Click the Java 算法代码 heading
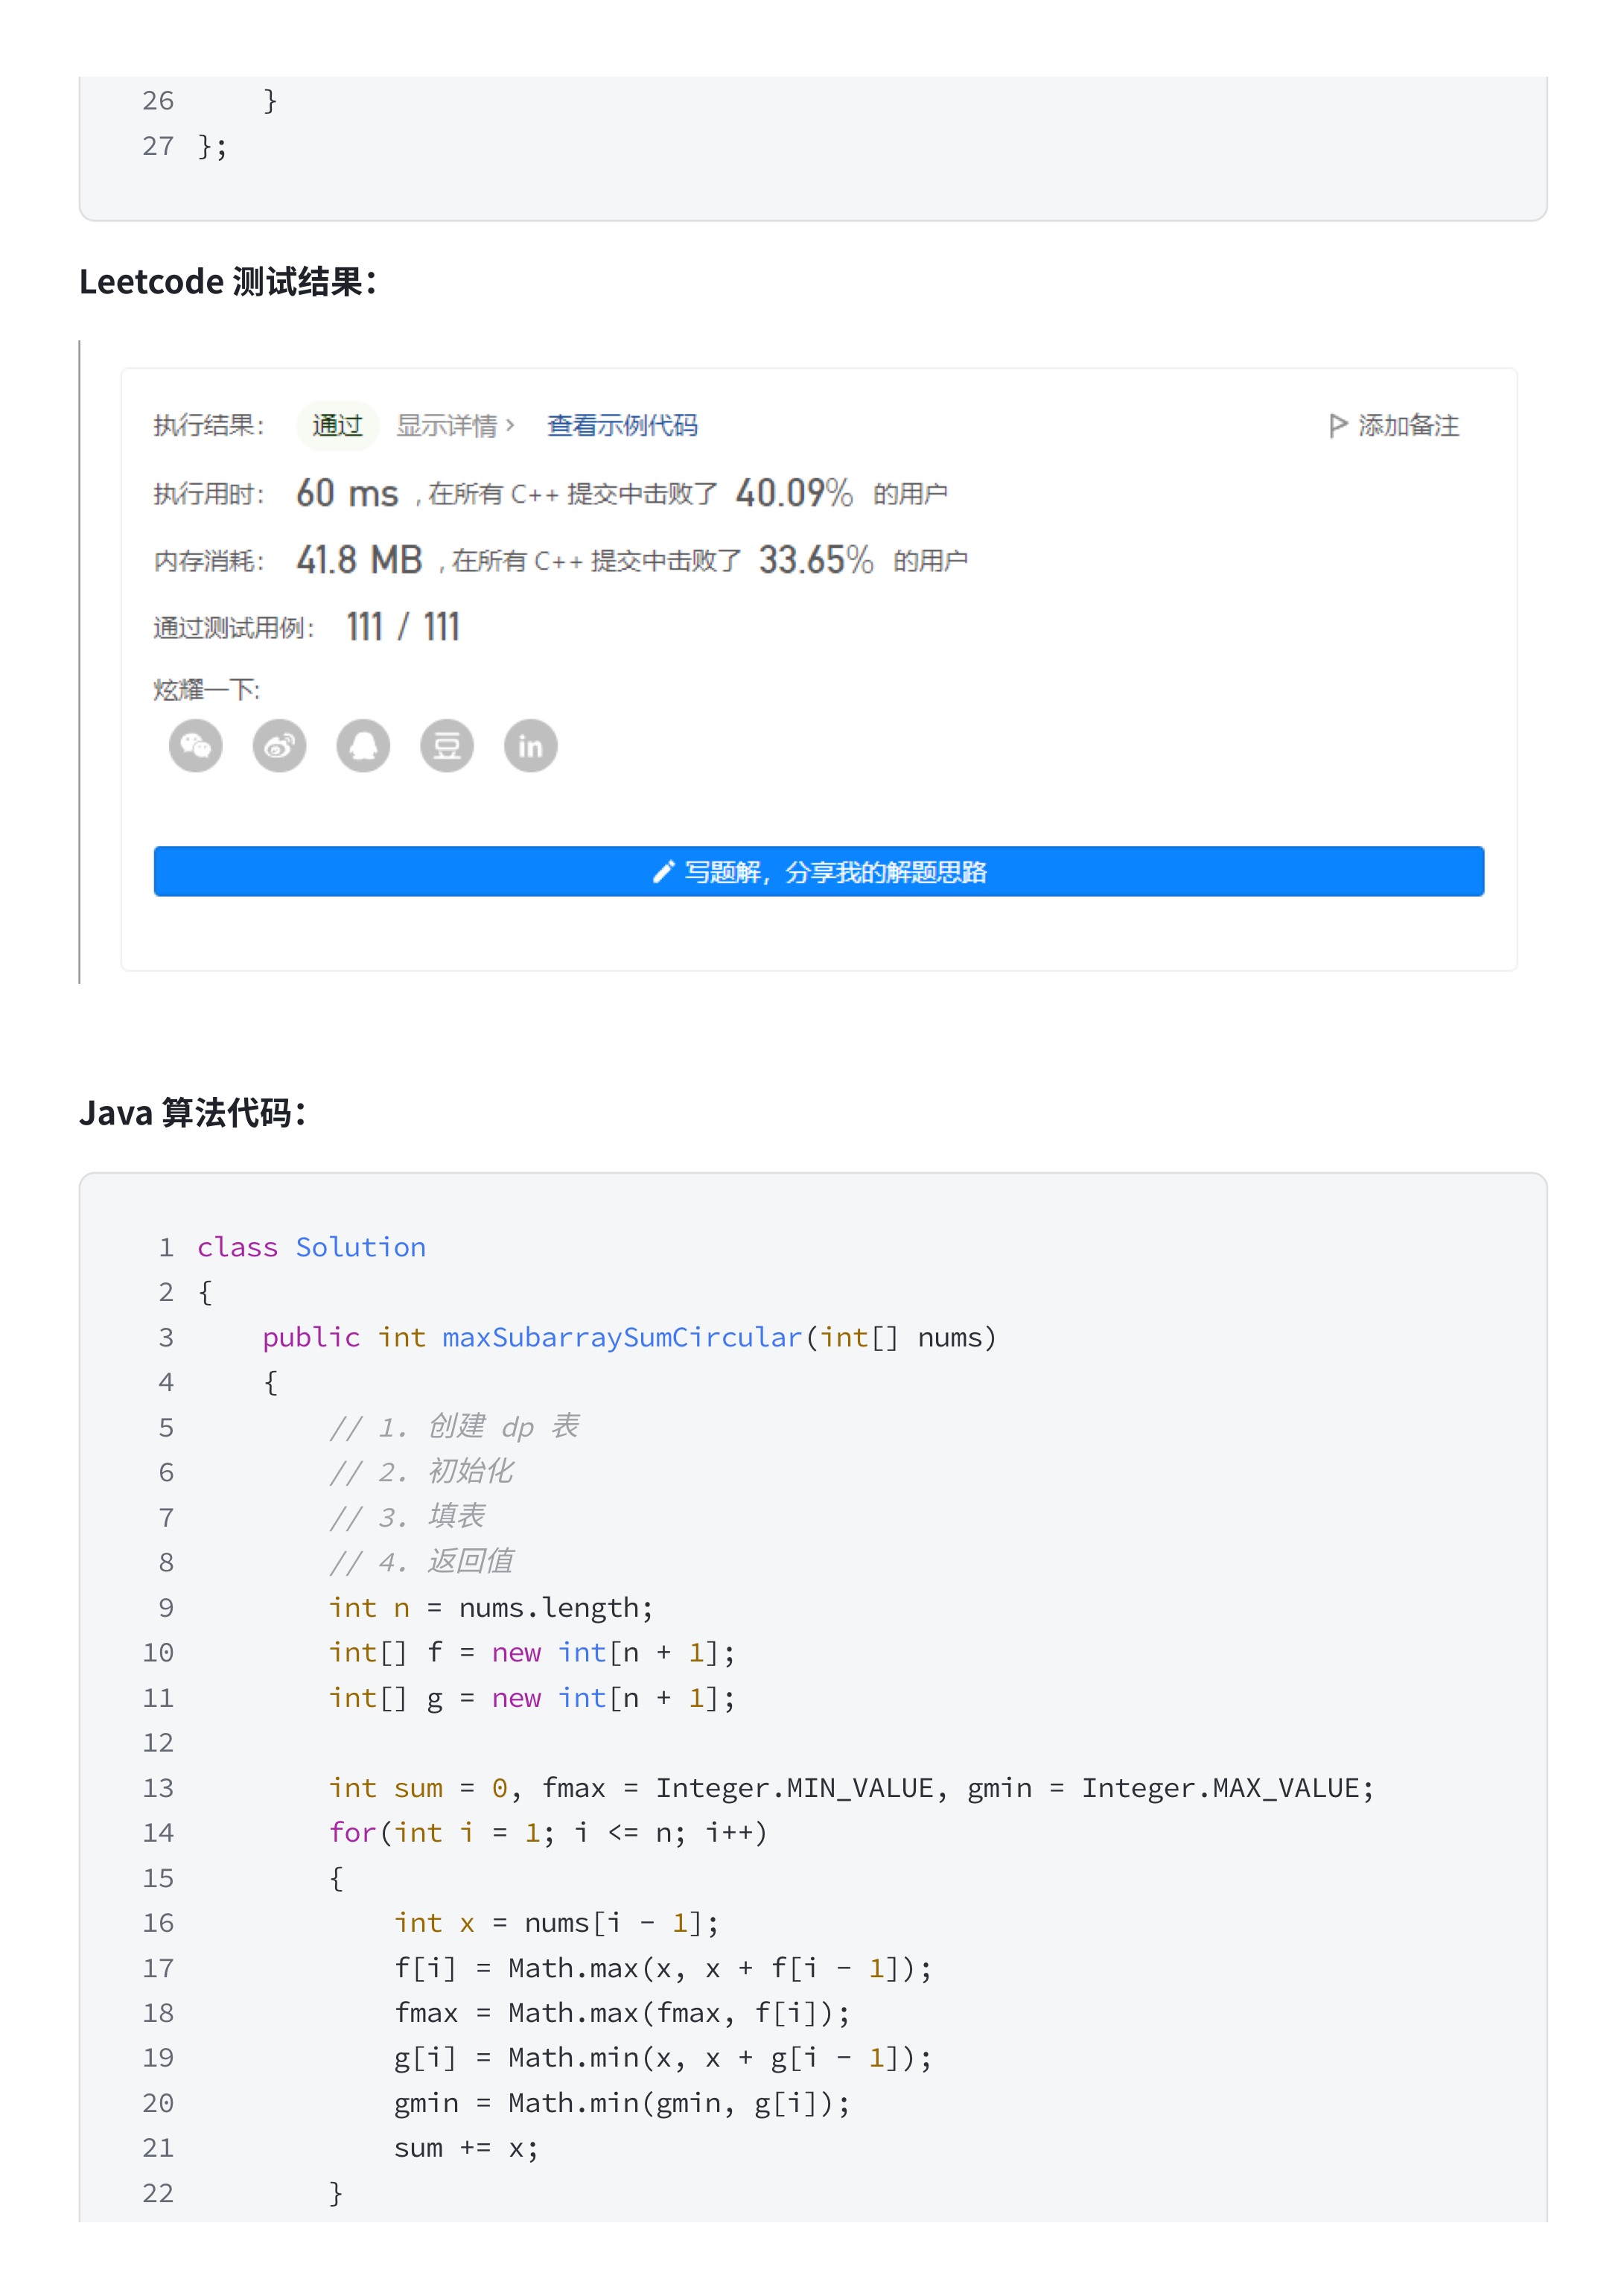This screenshot has height=2296, width=1624. point(193,1112)
